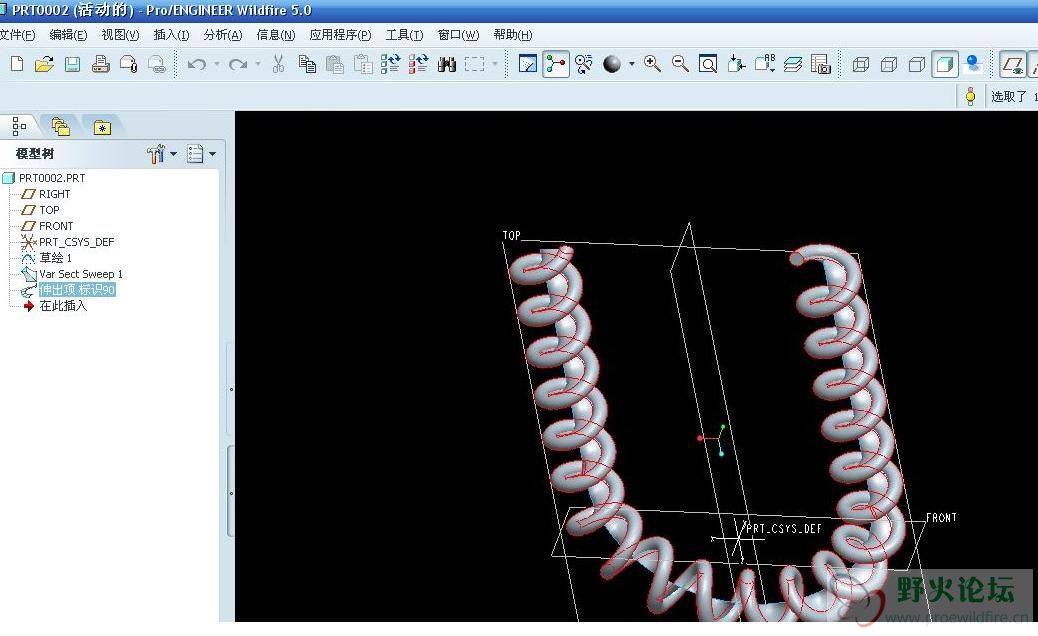The image size is (1038, 636).
Task: Click the Paste clipboard icon
Action: pos(335,64)
